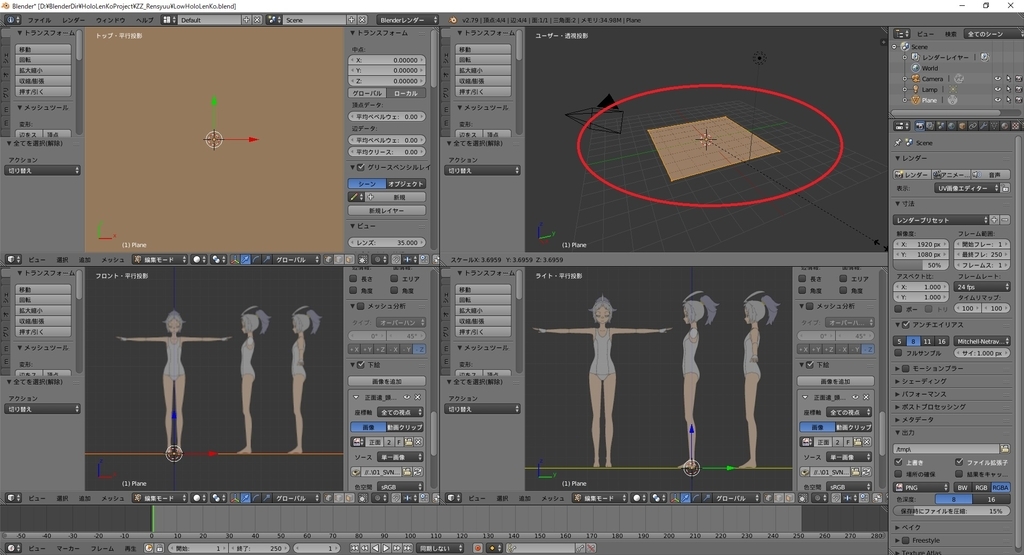Enable the モーションブラー checkbox
Image resolution: width=1024 pixels, height=555 pixels.
pyautogui.click(x=906, y=368)
